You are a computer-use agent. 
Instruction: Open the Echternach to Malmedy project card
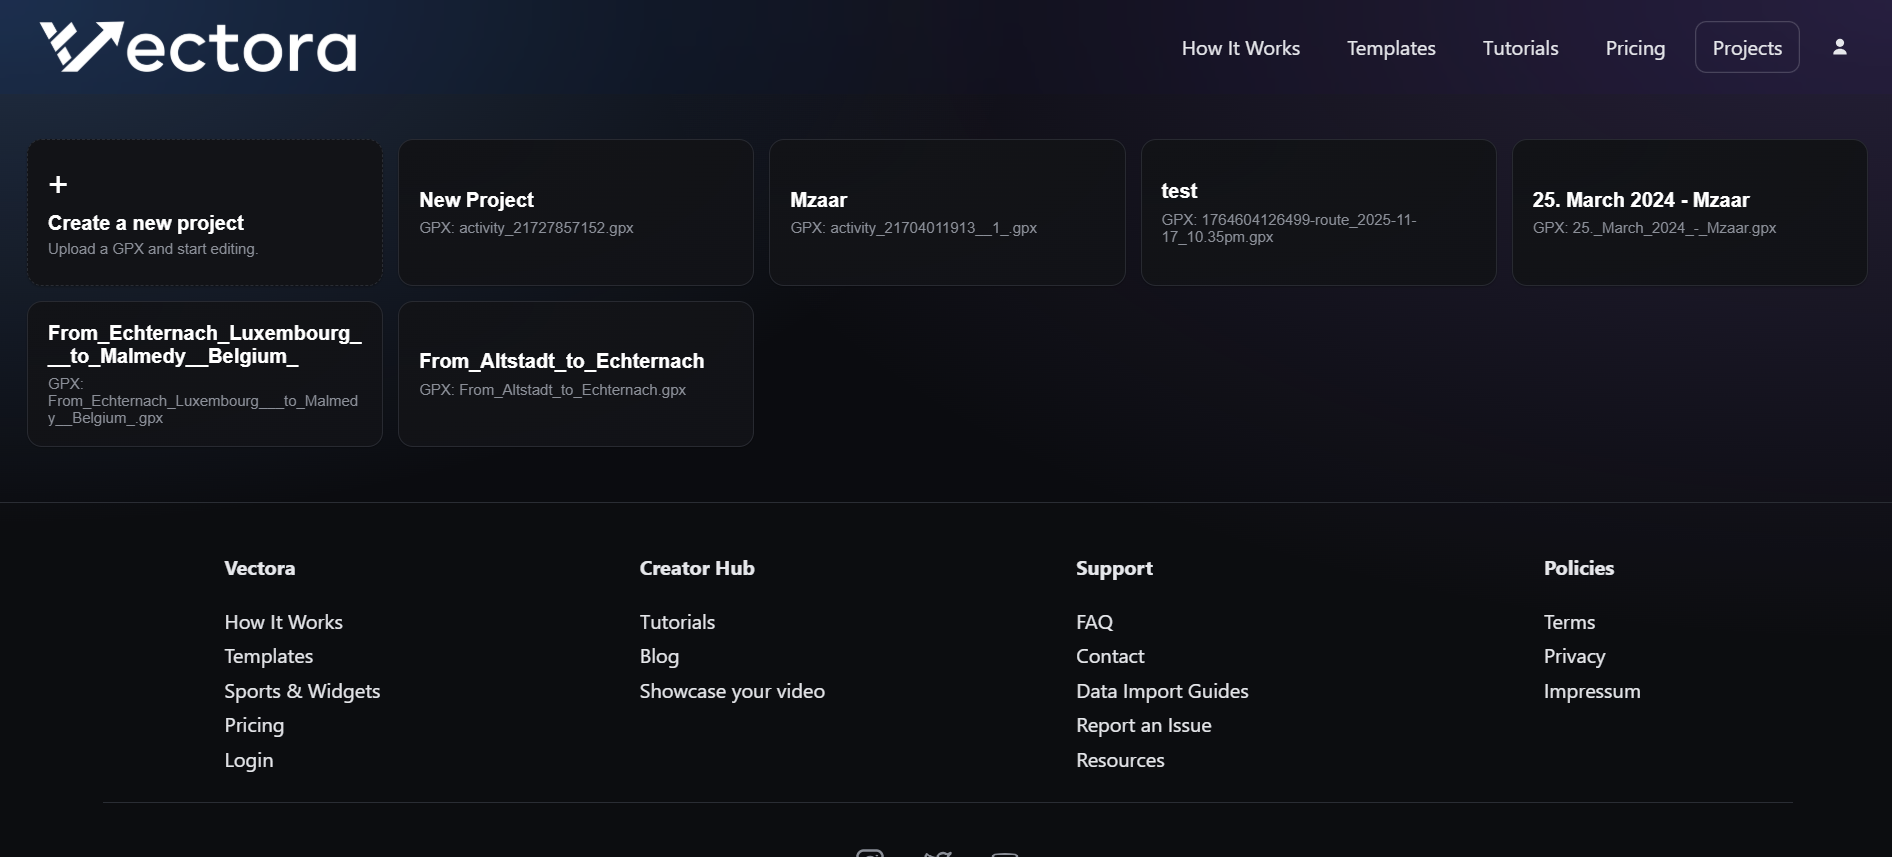pyautogui.click(x=204, y=373)
